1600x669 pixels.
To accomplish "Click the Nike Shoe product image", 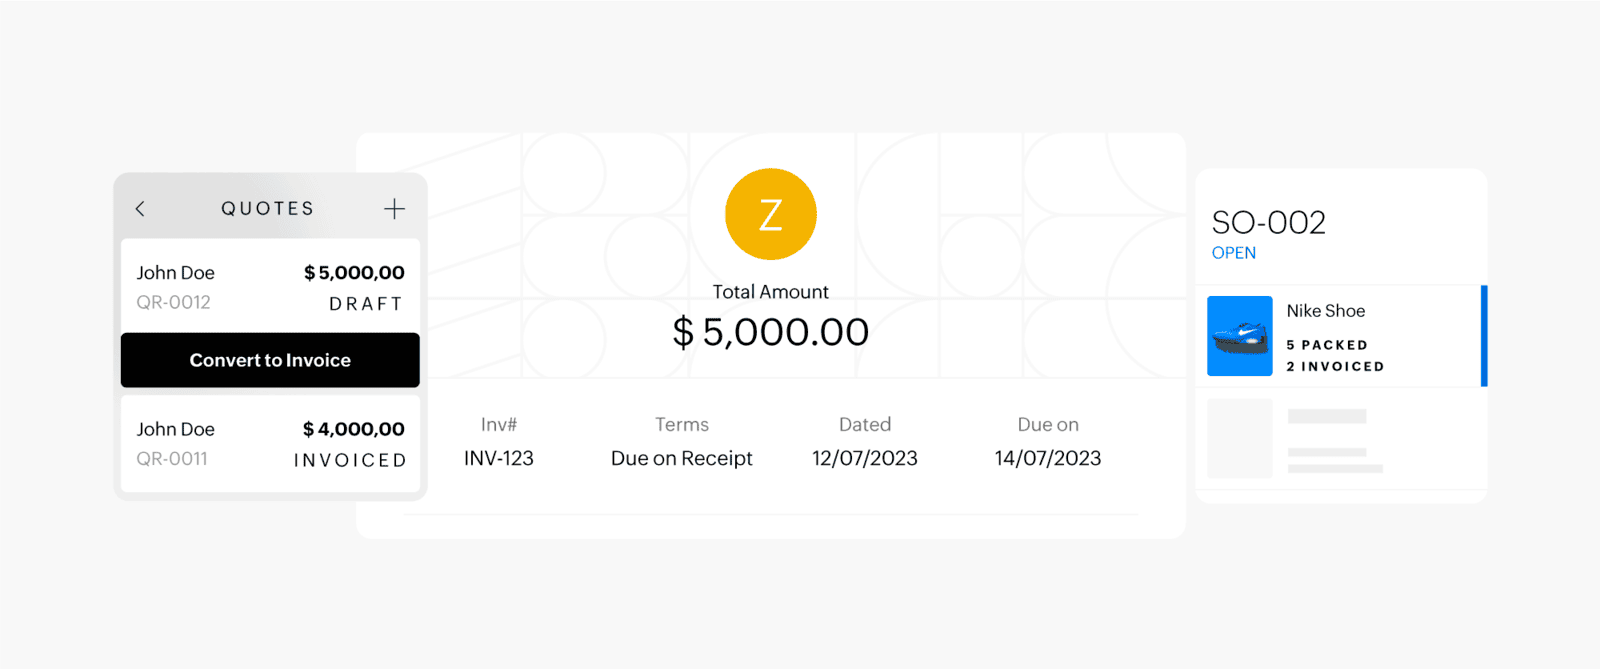I will point(1239,335).
